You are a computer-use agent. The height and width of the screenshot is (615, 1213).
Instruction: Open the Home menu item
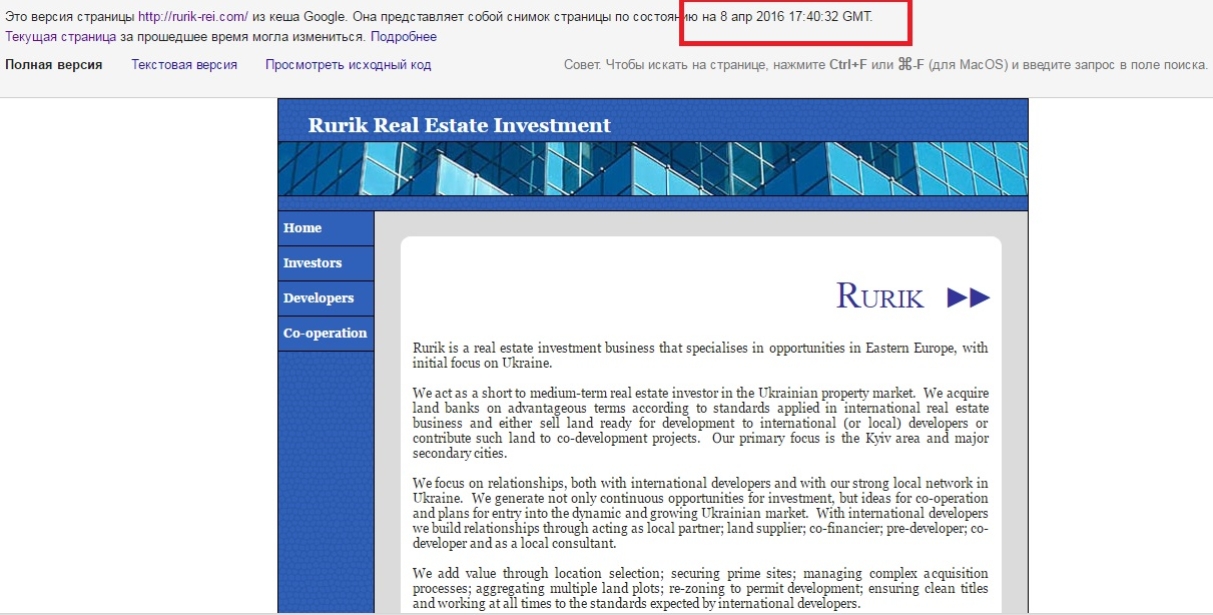(x=303, y=228)
